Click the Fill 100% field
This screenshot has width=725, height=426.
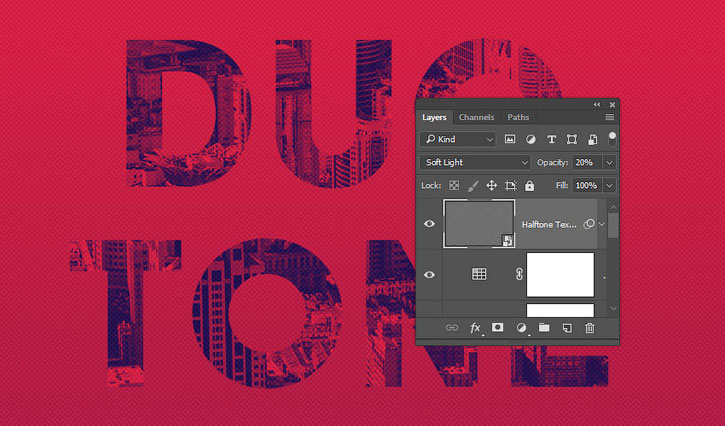(x=587, y=185)
